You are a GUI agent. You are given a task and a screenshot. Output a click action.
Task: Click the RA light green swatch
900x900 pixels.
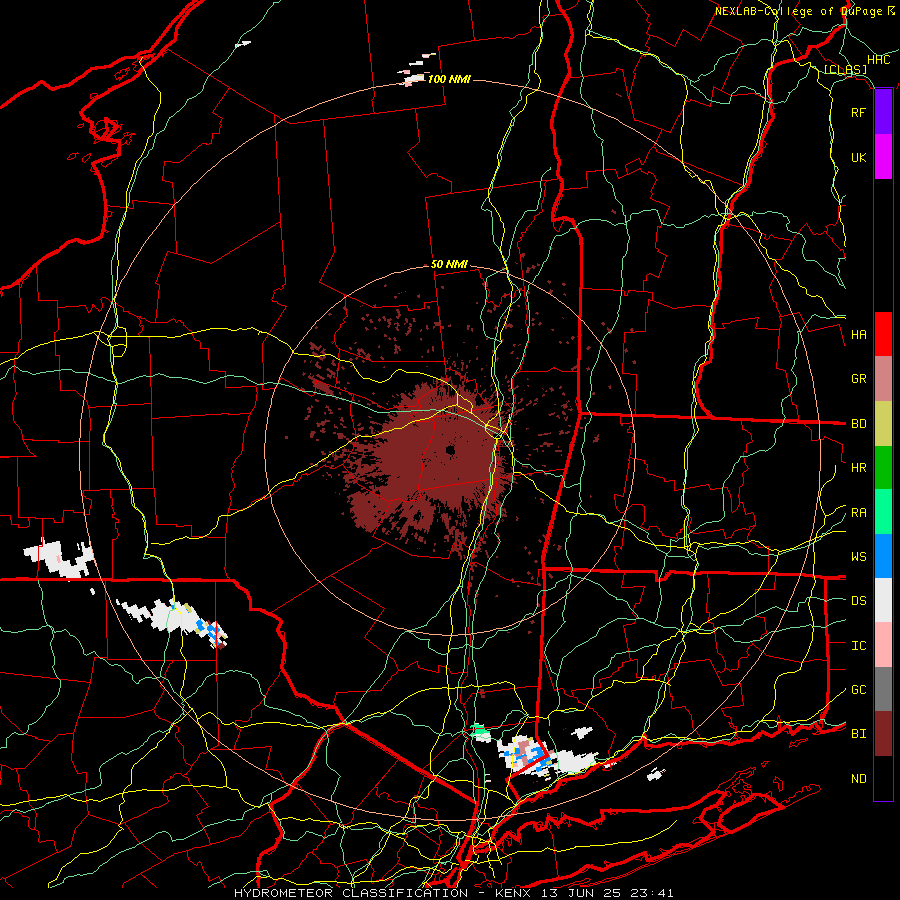(883, 512)
